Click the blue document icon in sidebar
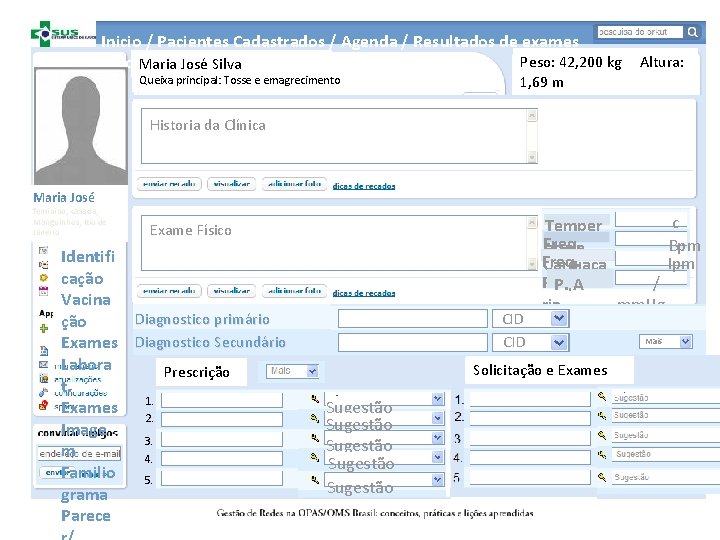This screenshot has height=540, width=720. (44, 351)
